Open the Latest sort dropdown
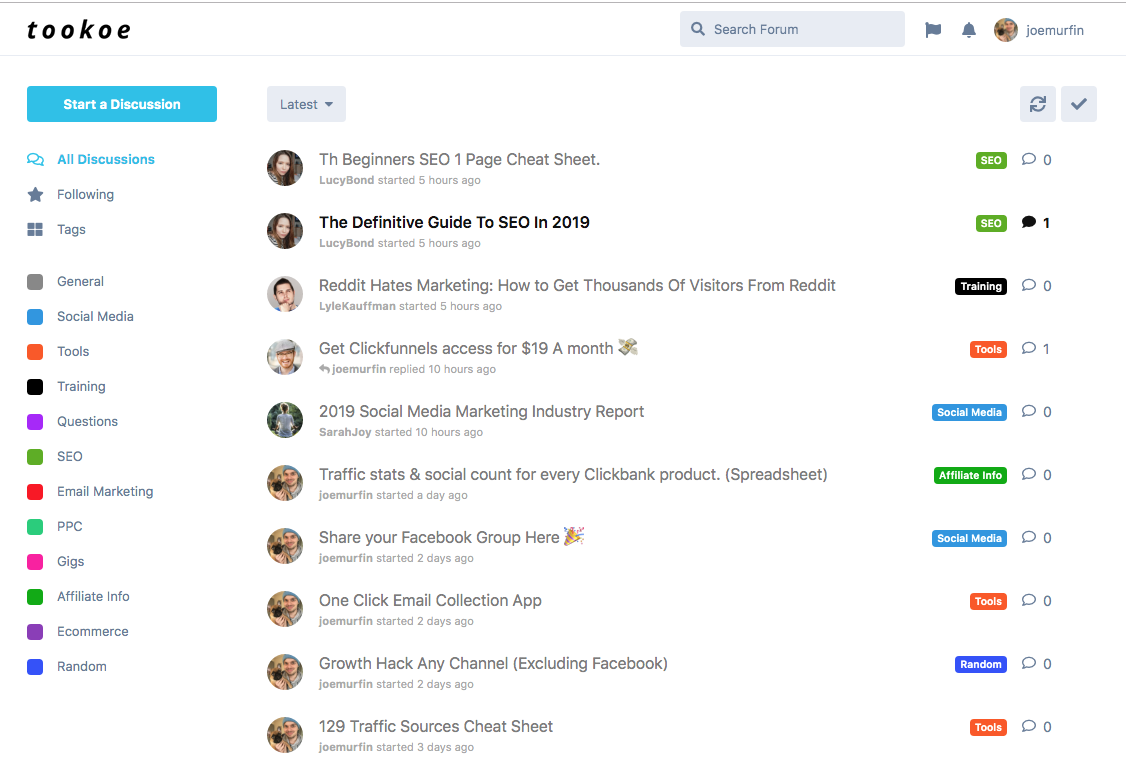 [x=306, y=103]
